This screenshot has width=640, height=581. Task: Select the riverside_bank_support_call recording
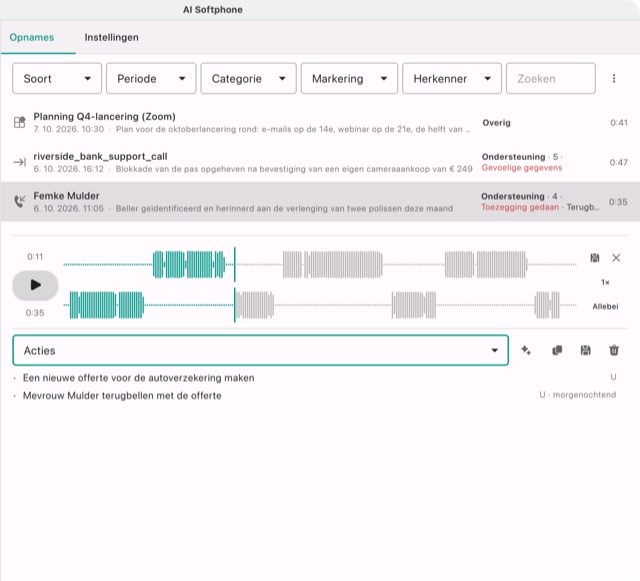[100, 156]
